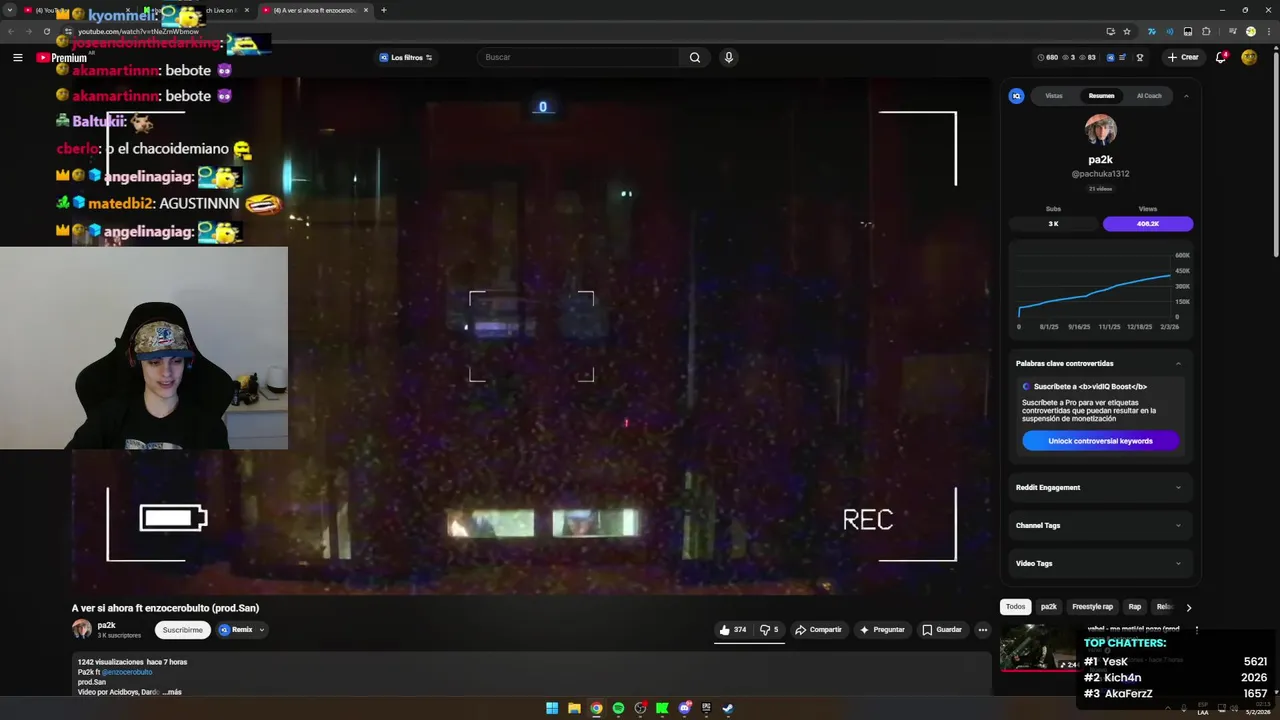Image resolution: width=1280 pixels, height=720 pixels.
Task: Open Windows Start menu
Action: coord(552,708)
